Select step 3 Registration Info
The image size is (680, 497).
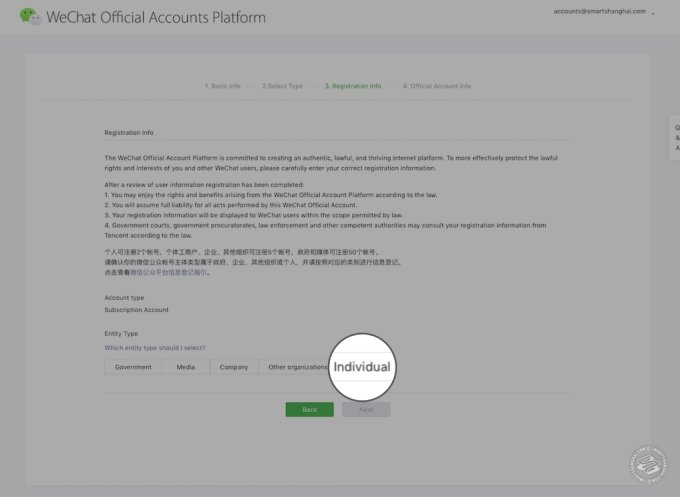pos(353,86)
